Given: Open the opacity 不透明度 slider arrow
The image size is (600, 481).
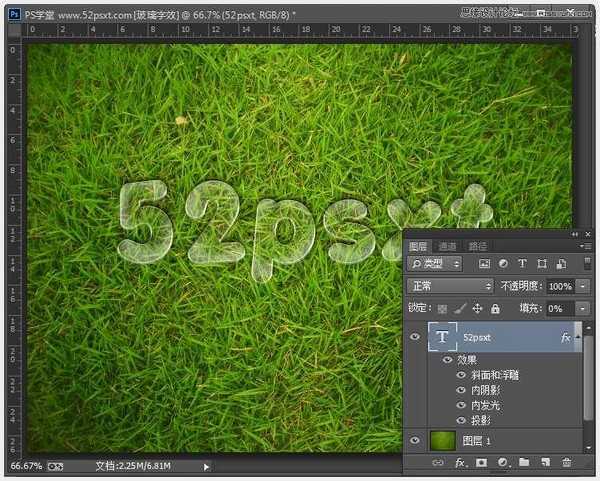Looking at the screenshot, I should (x=583, y=286).
